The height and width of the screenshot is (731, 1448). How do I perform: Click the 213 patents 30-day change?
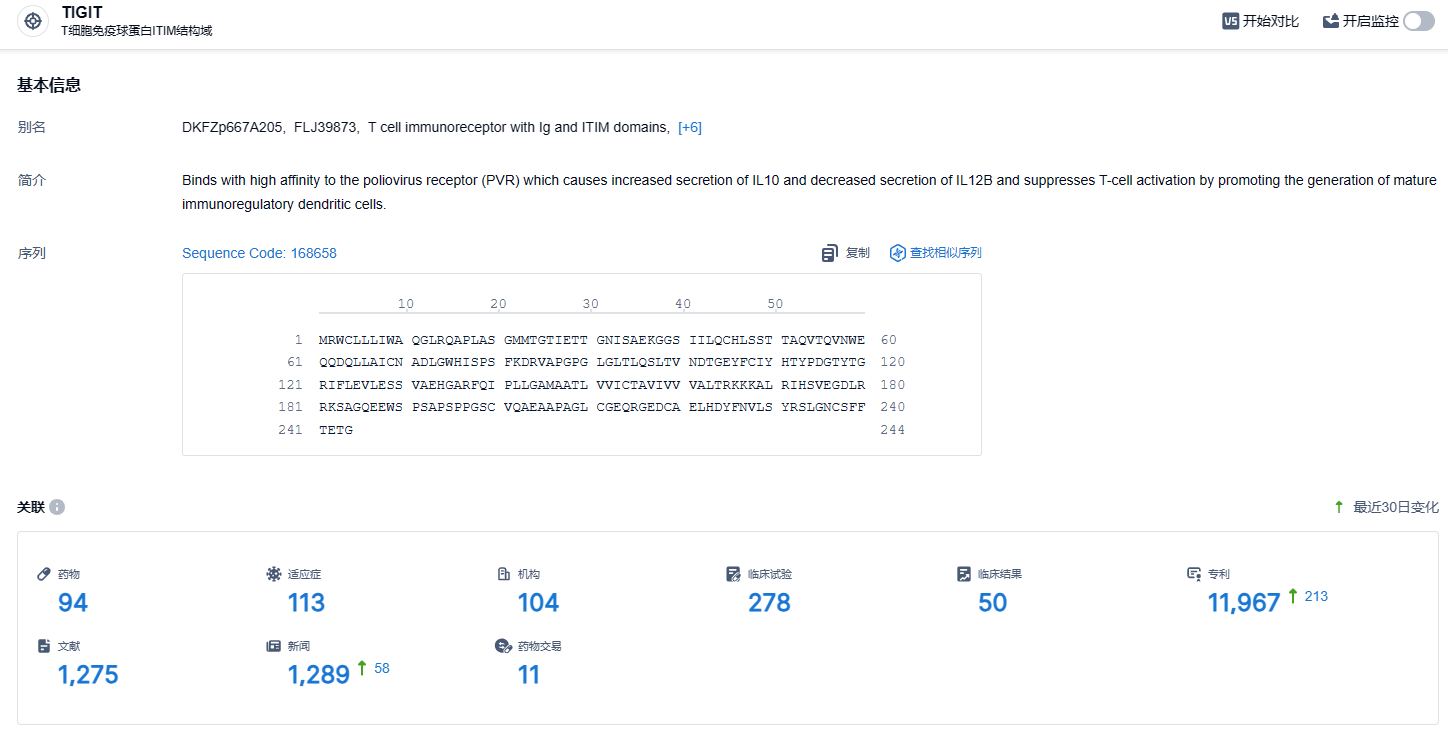point(1316,597)
